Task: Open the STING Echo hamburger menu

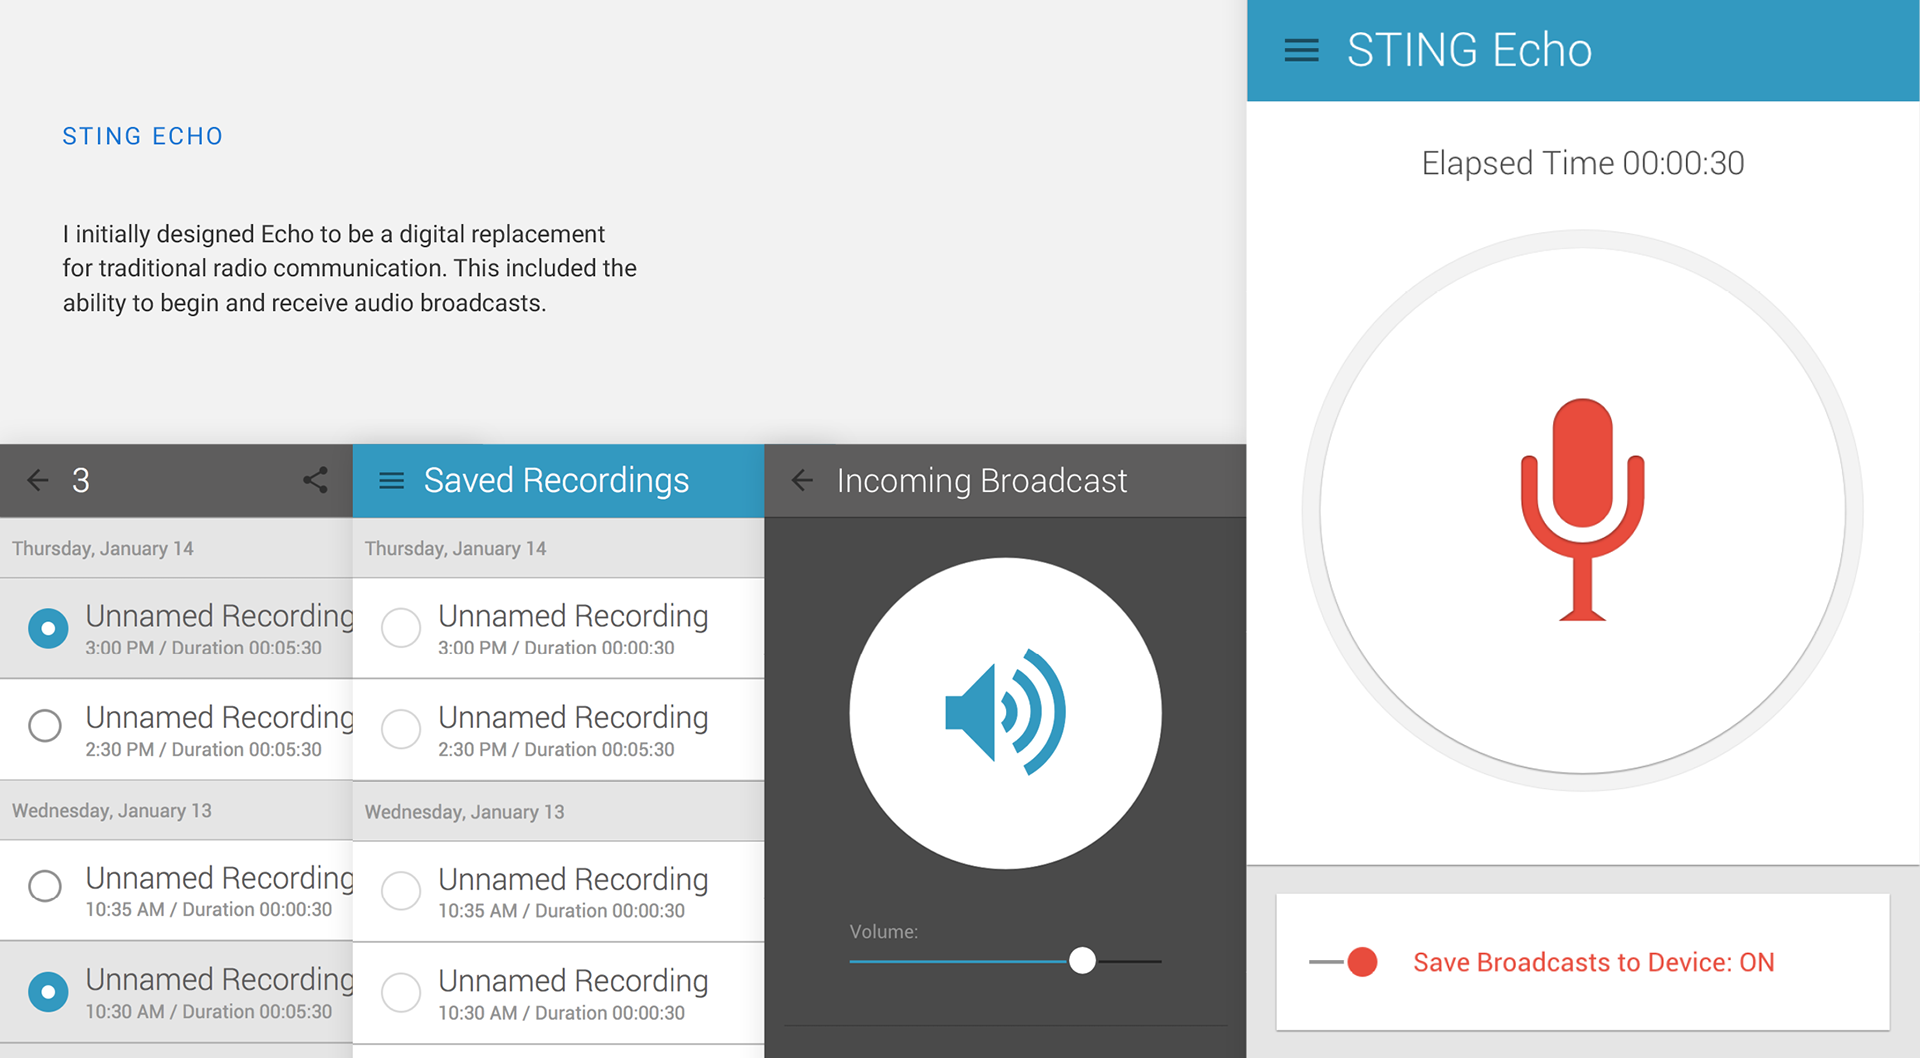Action: [1301, 51]
